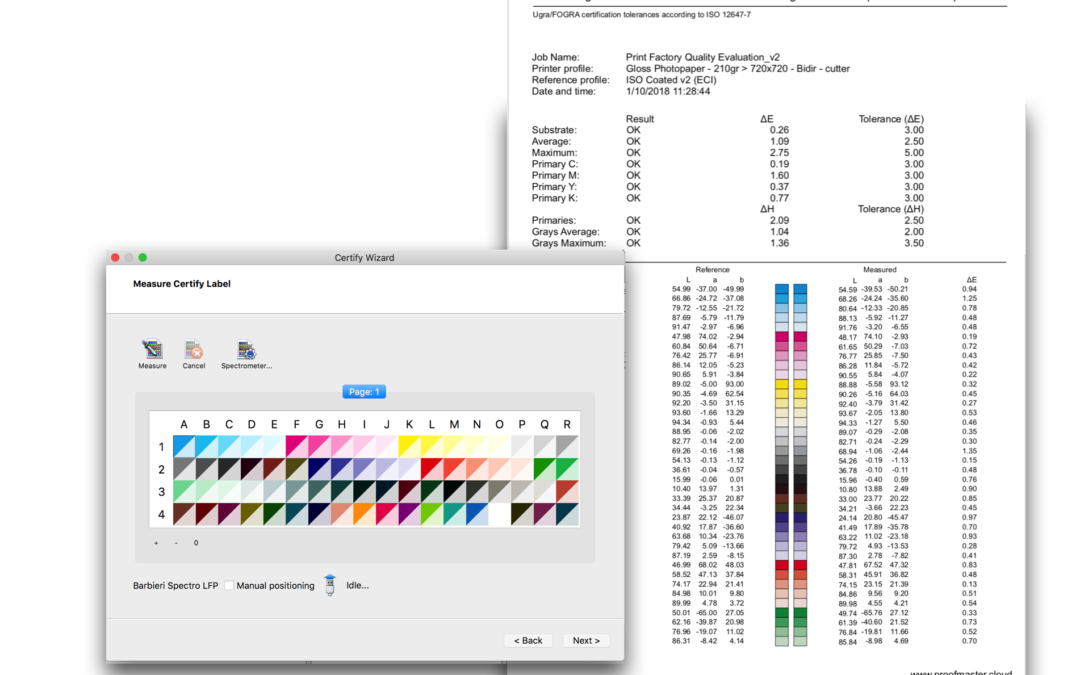Viewport: 1080px width, 675px height.
Task: Click row label 2 on the test chart
Action: pos(161,469)
